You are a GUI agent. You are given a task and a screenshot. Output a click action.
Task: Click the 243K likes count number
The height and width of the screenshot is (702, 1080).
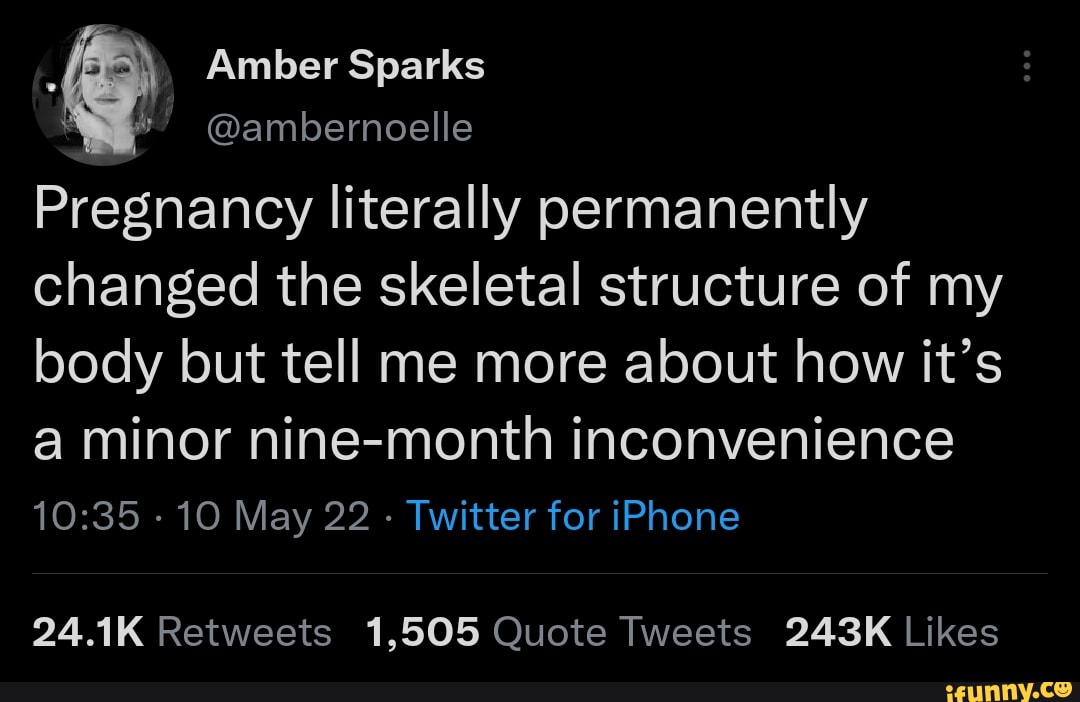838,632
